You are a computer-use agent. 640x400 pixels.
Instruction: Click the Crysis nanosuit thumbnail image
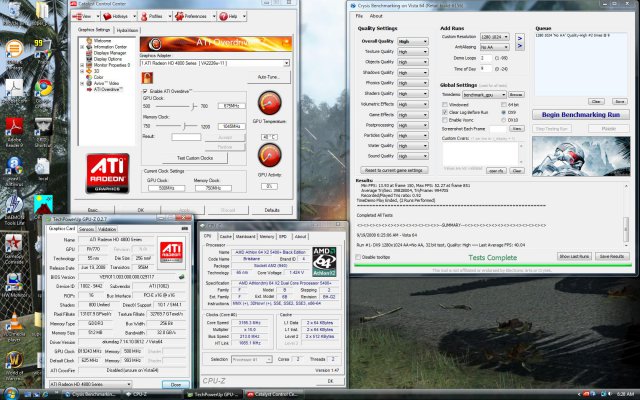pos(581,156)
